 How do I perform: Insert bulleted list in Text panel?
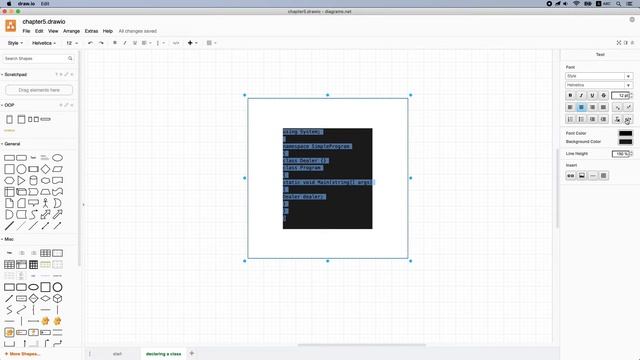click(581, 119)
